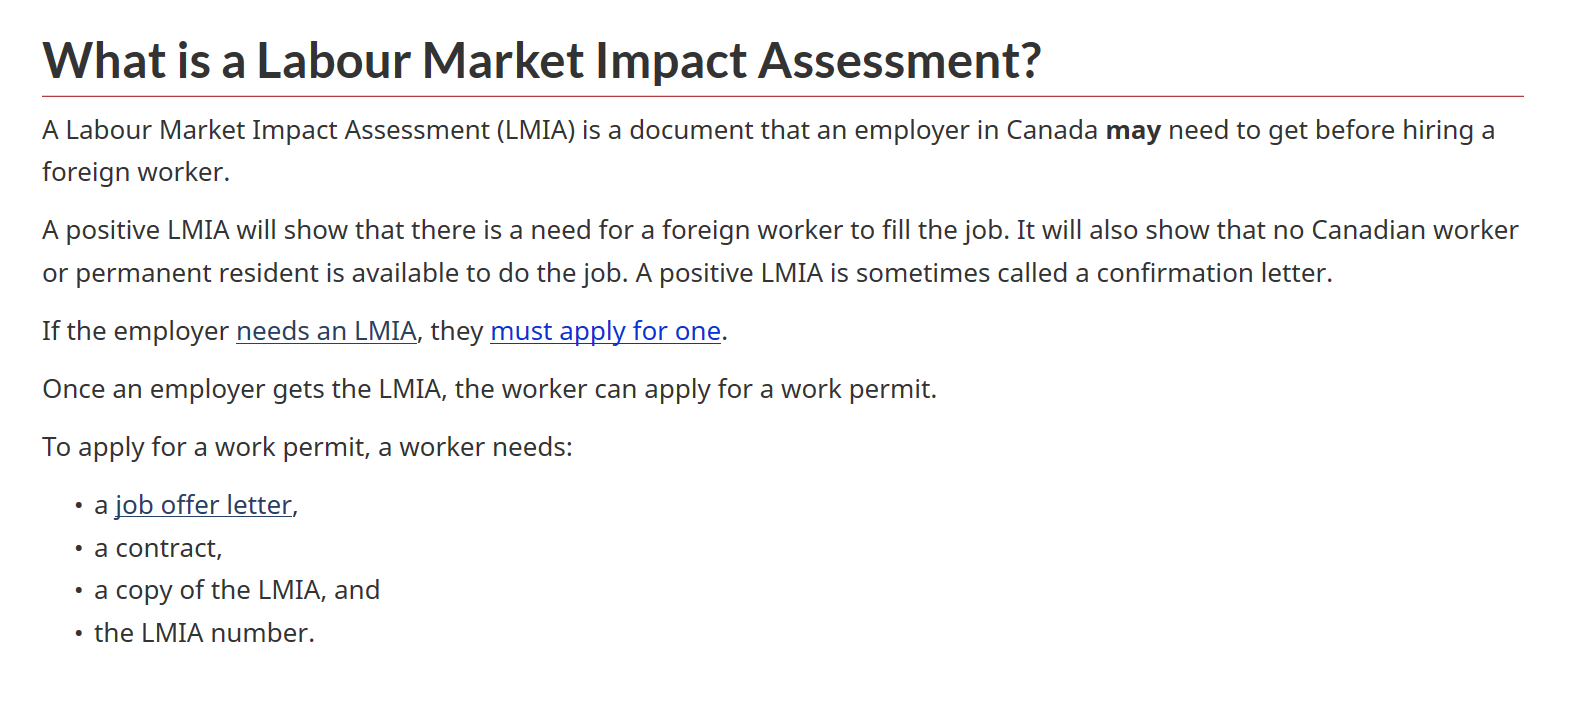Click the bold word "may"
The width and height of the screenshot is (1574, 714).
(x=1132, y=130)
